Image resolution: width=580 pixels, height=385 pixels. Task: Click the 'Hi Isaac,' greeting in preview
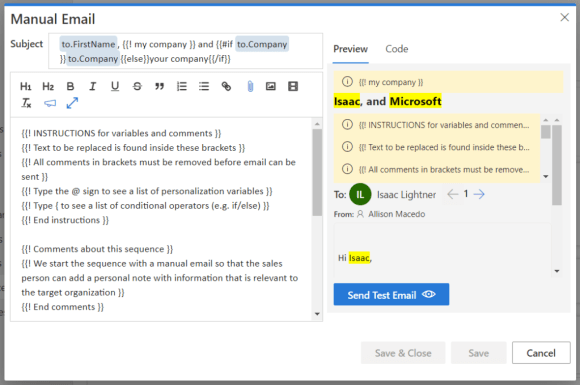coord(355,258)
